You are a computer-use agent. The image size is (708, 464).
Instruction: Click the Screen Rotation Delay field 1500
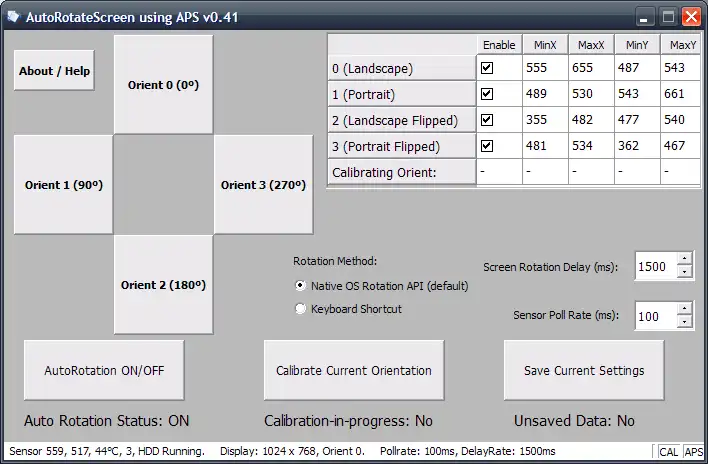(656, 266)
